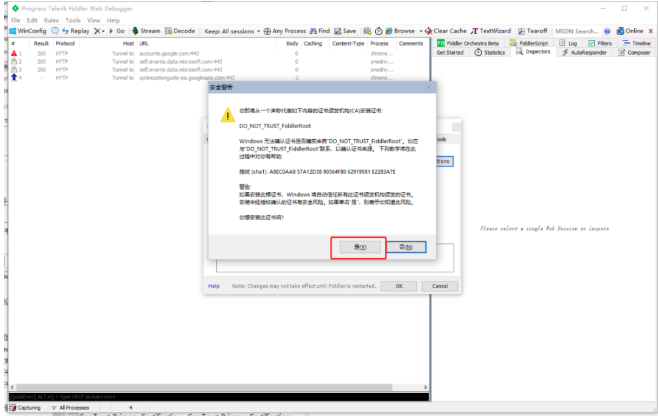Screen dimensions: 658x416
Task: Open the Statistics tab
Action: click(x=490, y=52)
